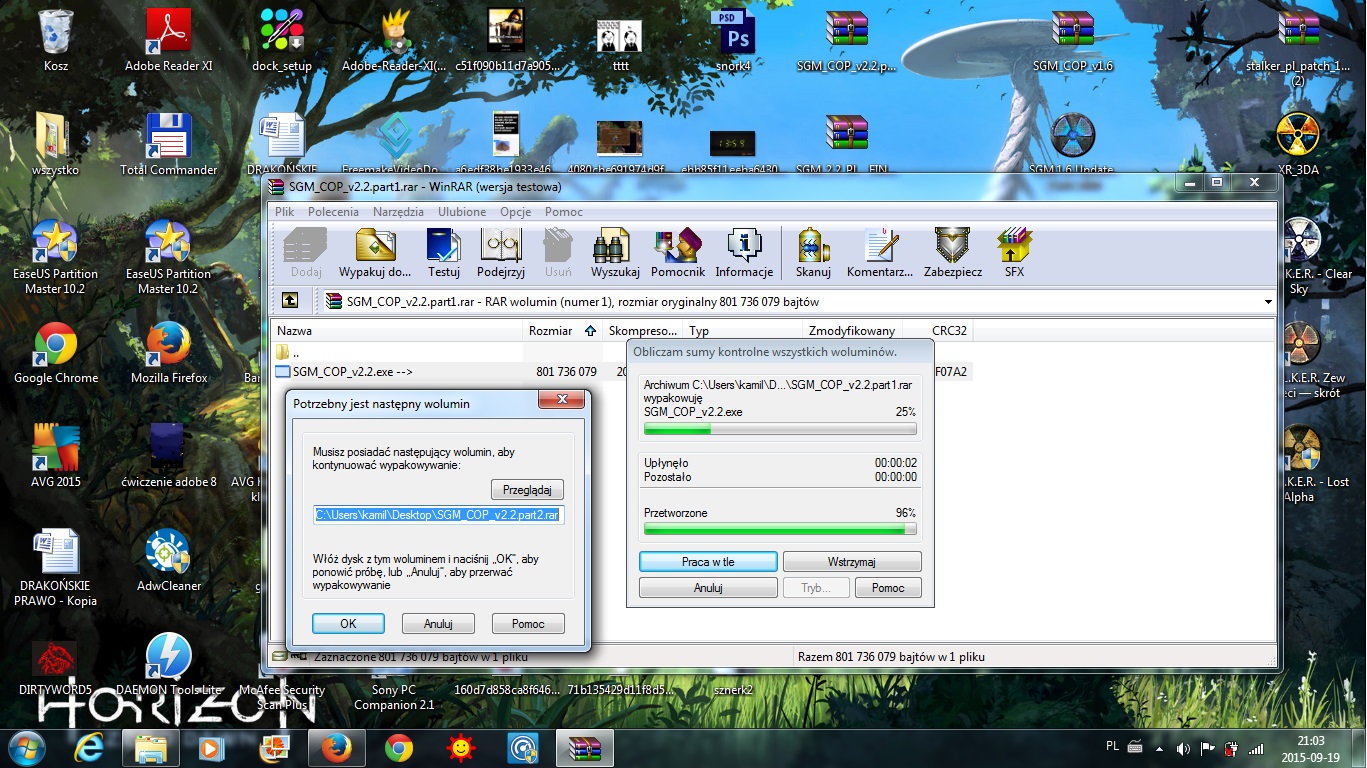Image resolution: width=1367 pixels, height=768 pixels.
Task: Open DAEMON Tools Lite desktop icon
Action: coord(168,665)
